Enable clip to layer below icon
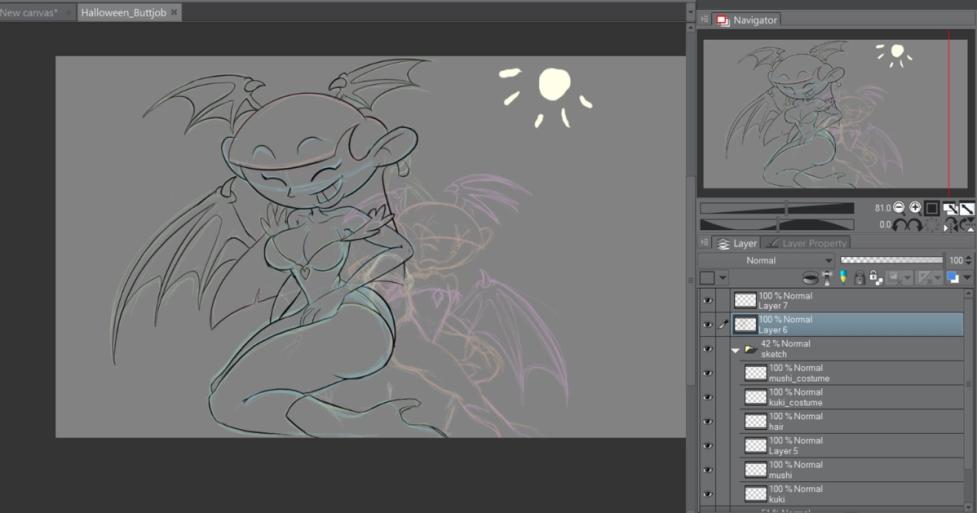977x513 pixels. click(810, 277)
